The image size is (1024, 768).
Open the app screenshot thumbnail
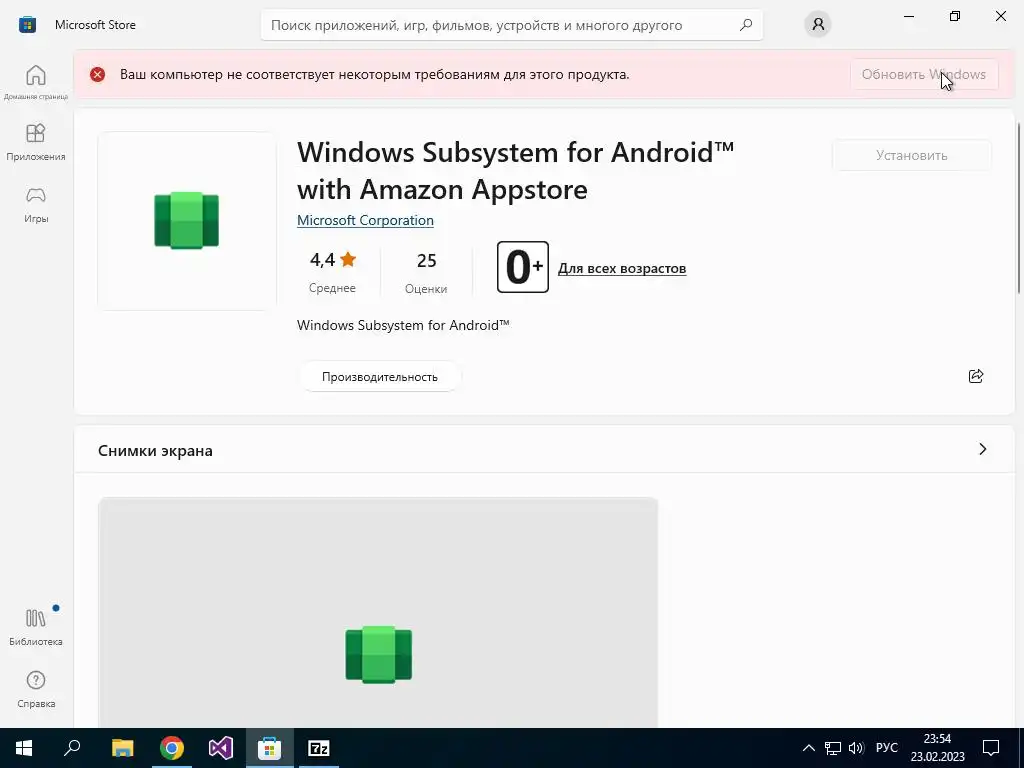point(377,613)
